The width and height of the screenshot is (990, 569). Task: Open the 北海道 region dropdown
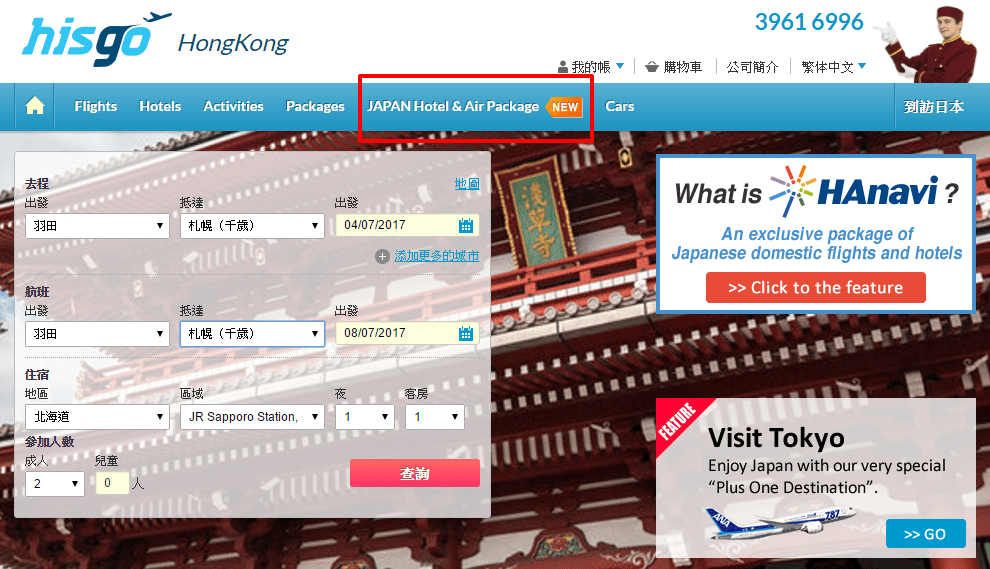pos(97,417)
